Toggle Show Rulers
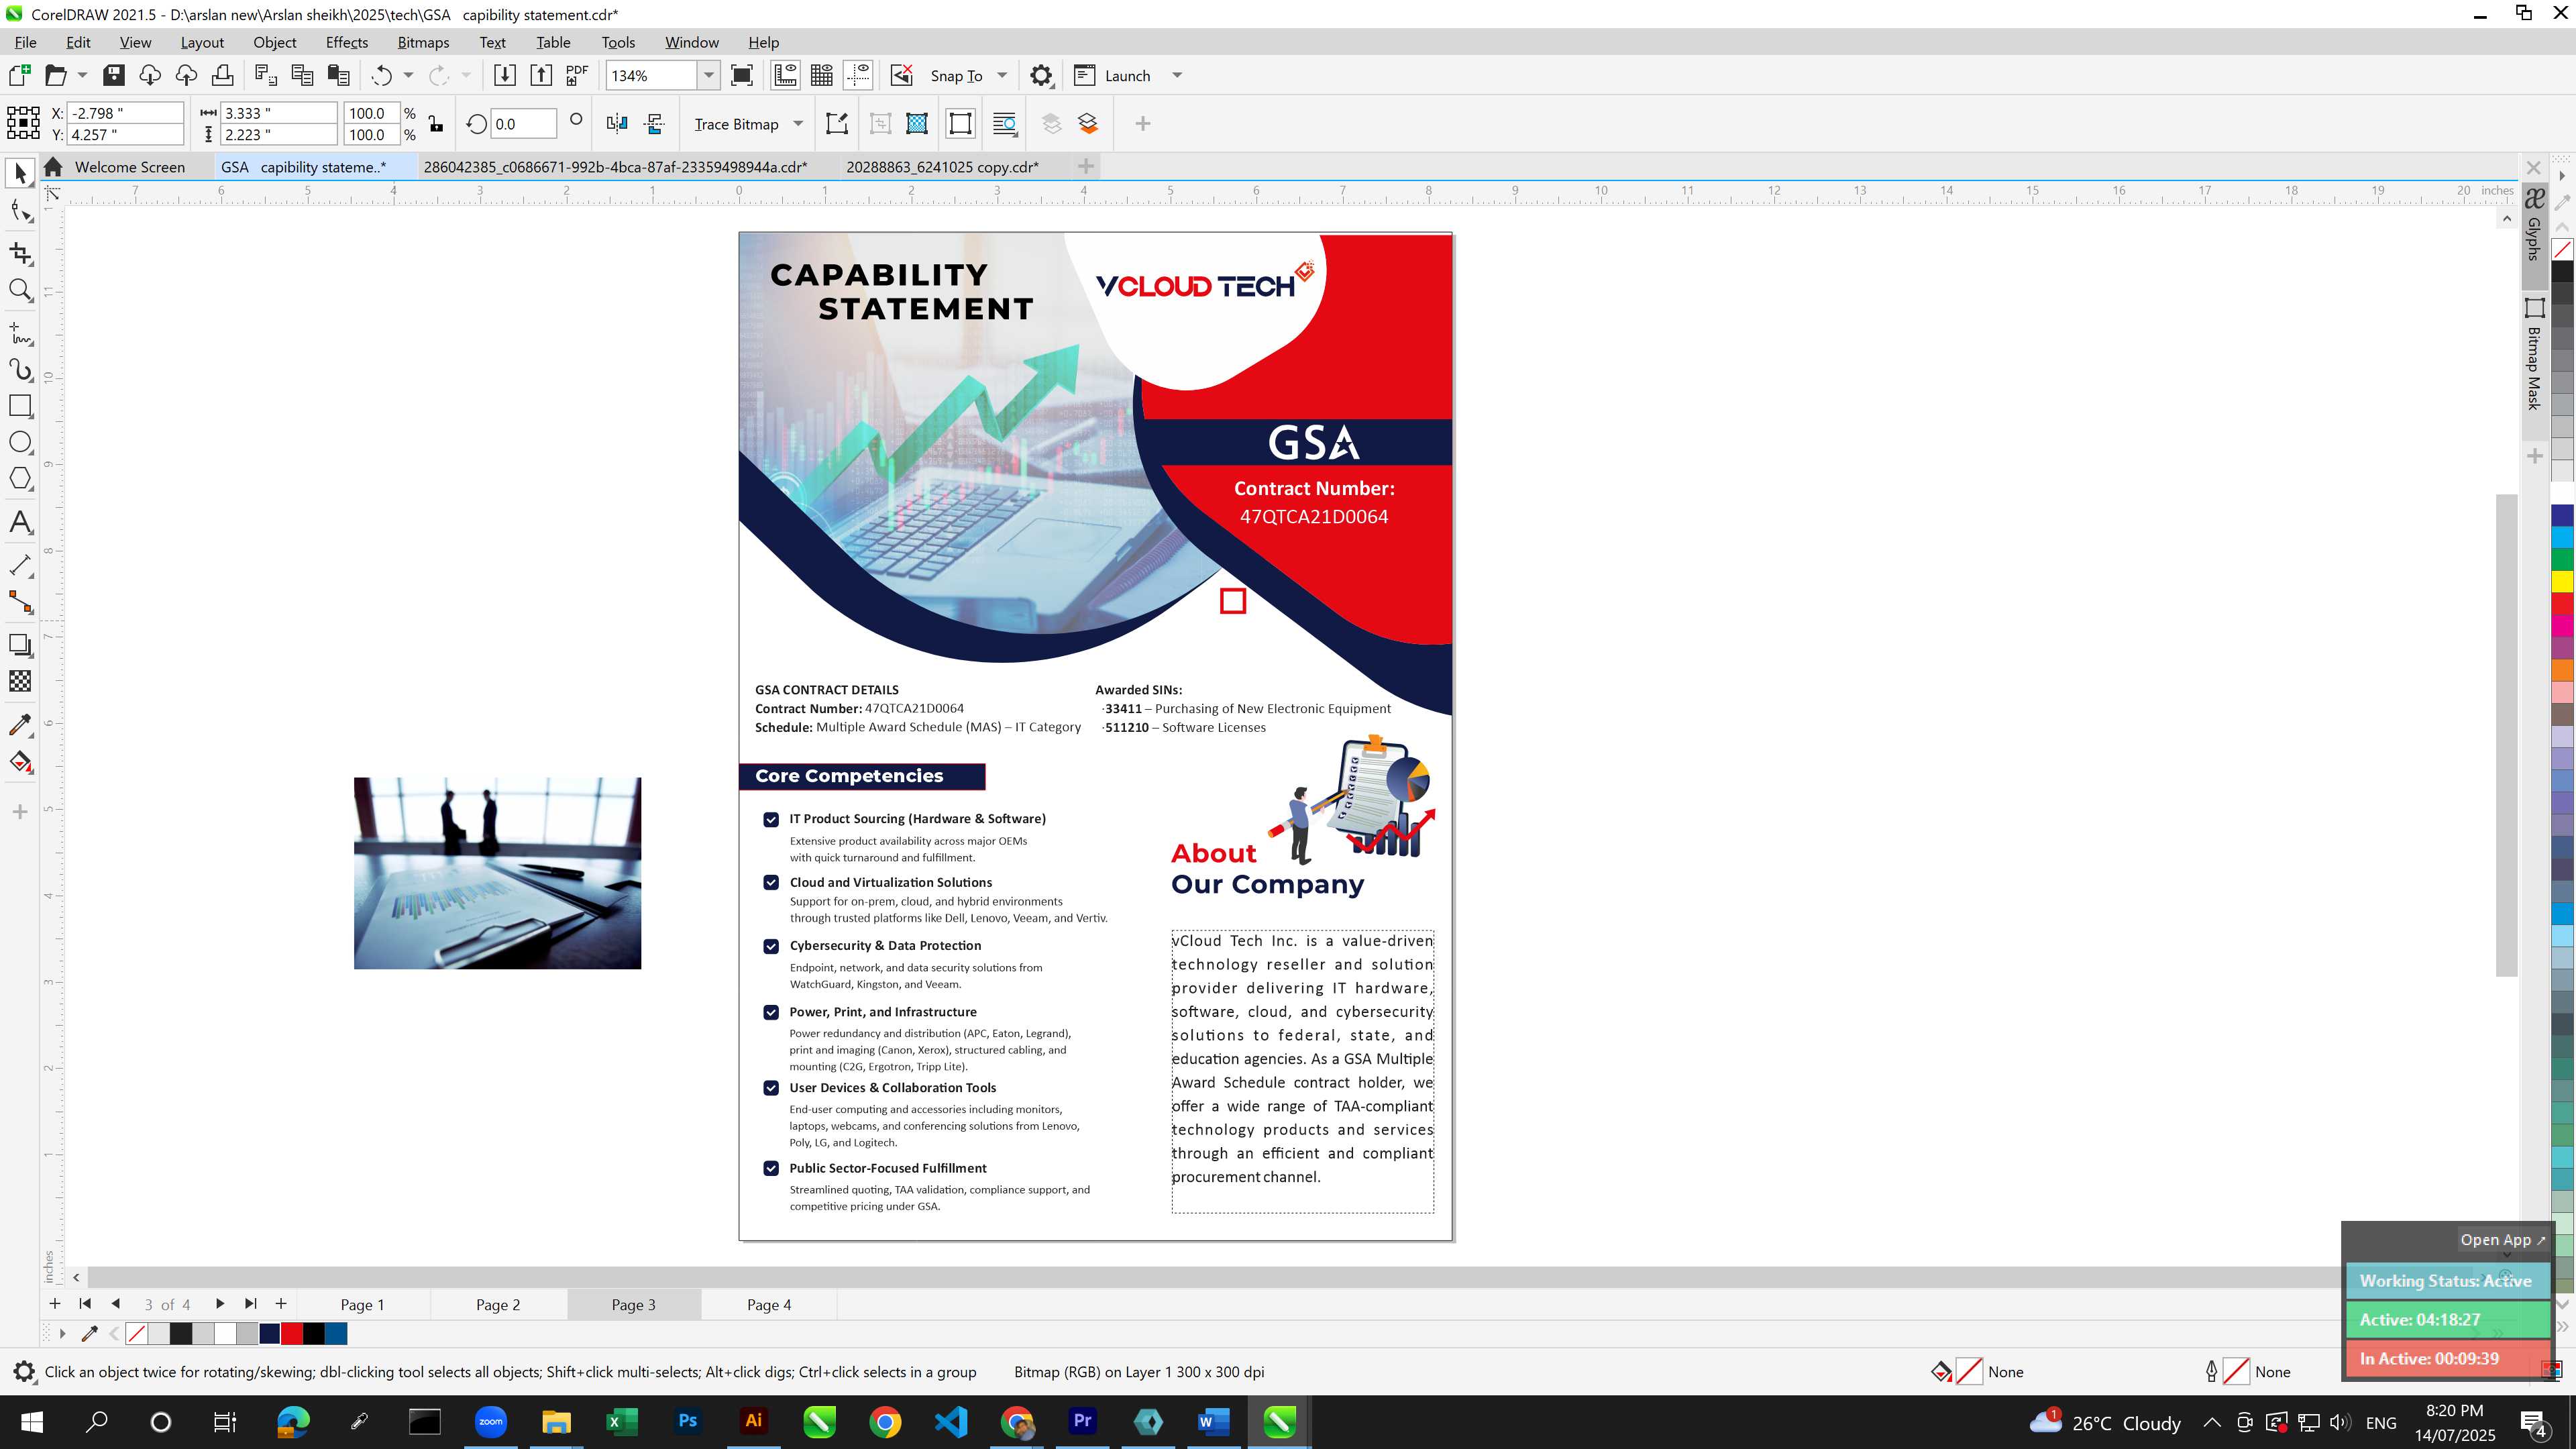The width and height of the screenshot is (2576, 1449). (x=785, y=76)
